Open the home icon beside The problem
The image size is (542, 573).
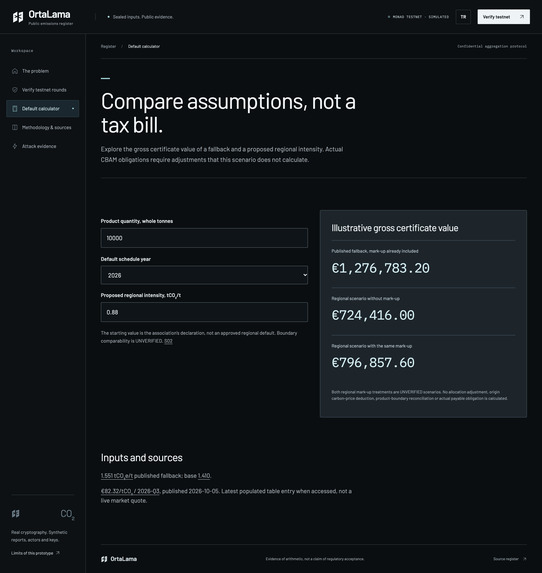click(x=15, y=71)
